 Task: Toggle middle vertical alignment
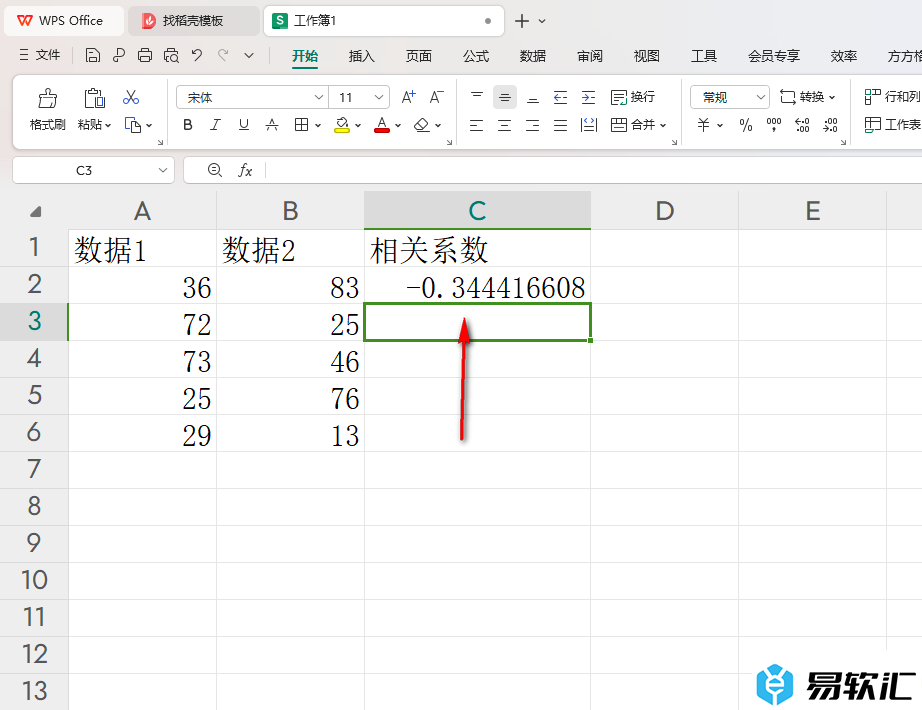pos(505,97)
